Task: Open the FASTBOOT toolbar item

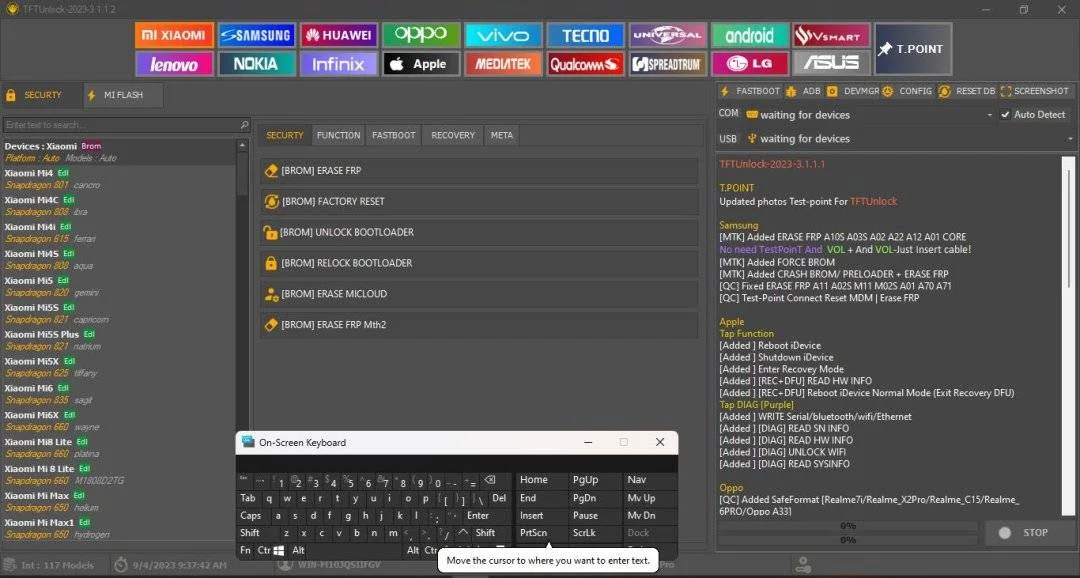Action: (750, 91)
